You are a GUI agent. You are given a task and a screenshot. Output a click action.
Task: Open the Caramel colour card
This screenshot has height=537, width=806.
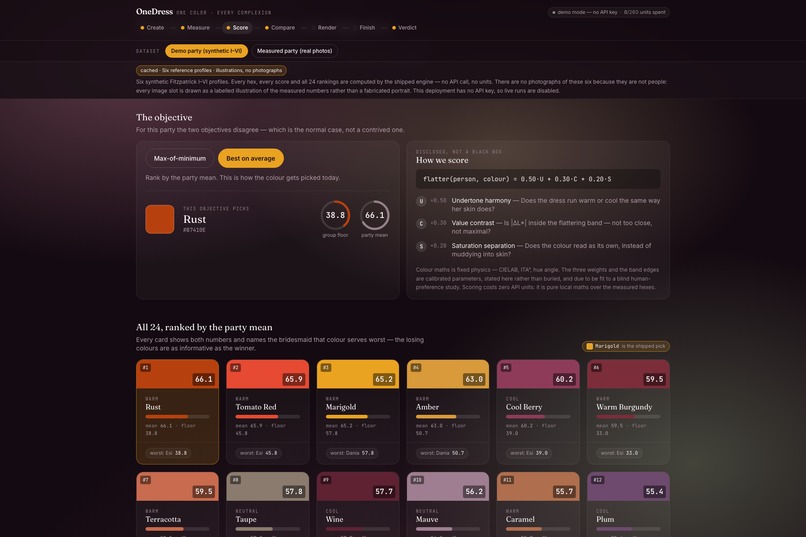click(538, 505)
